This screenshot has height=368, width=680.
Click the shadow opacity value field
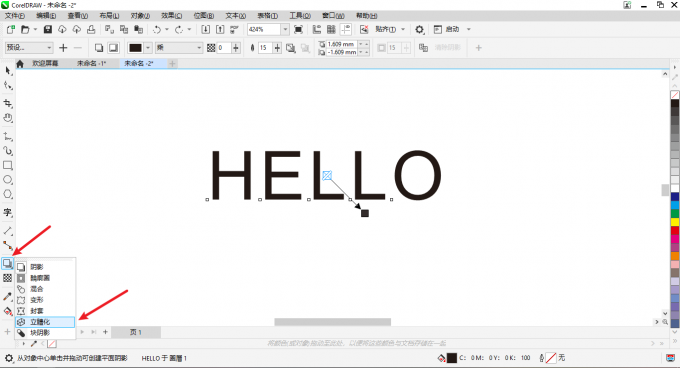(x=224, y=48)
